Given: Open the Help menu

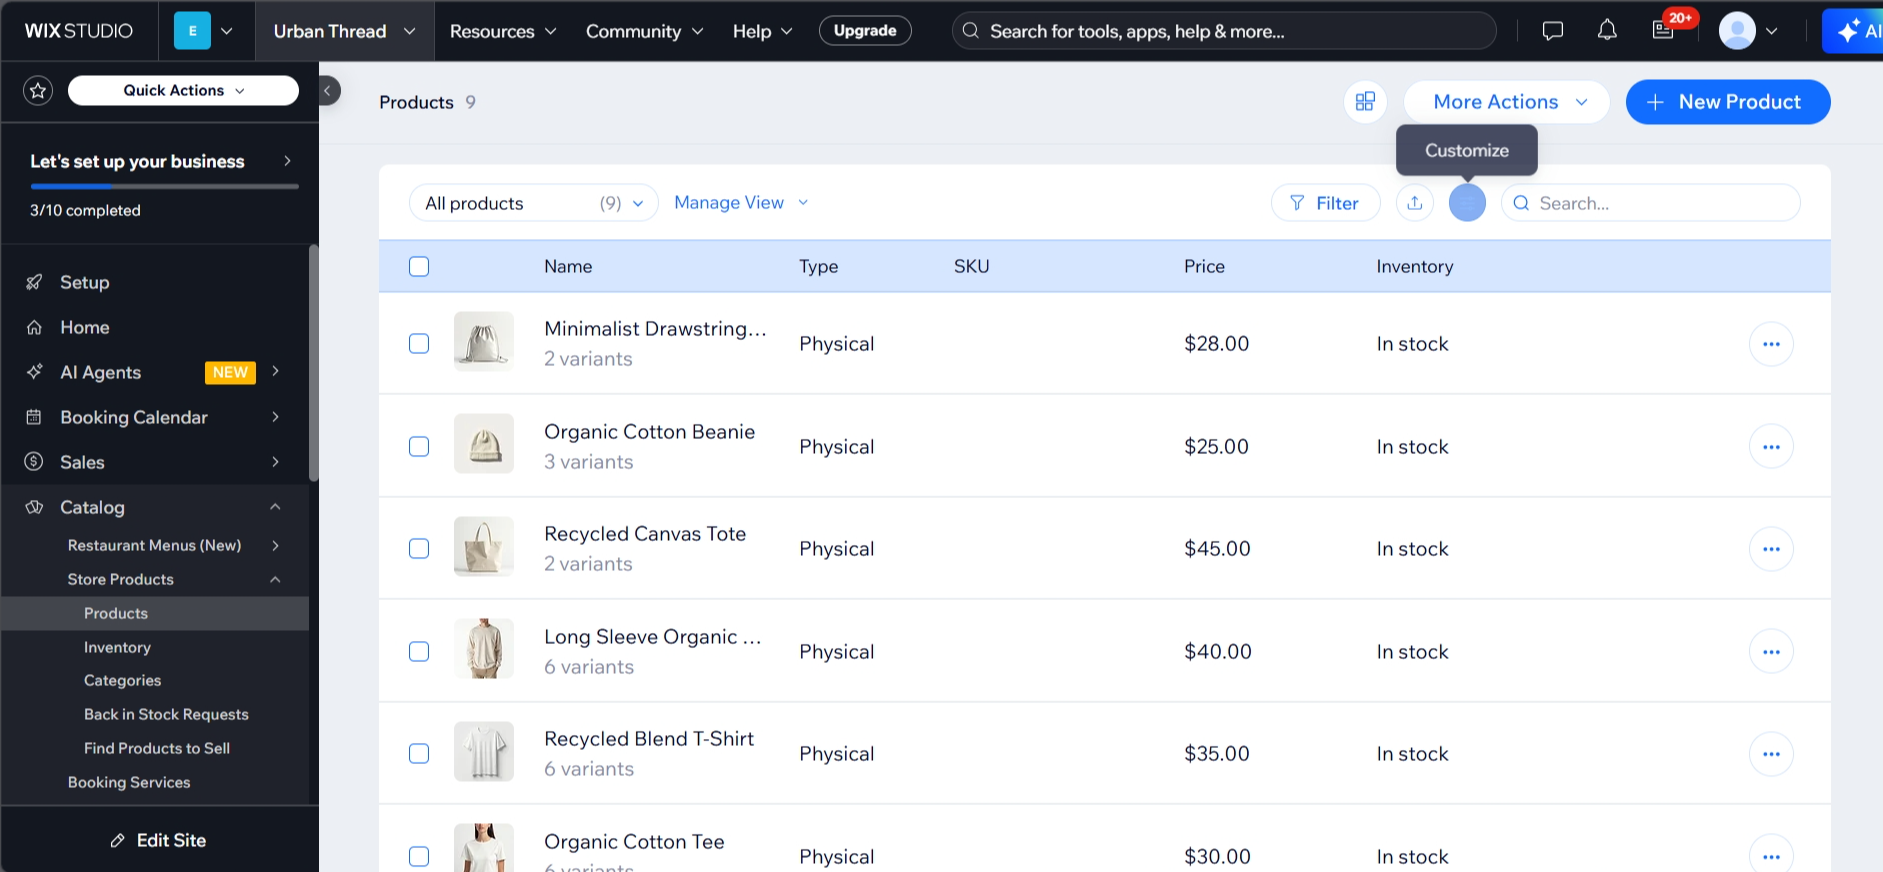Looking at the screenshot, I should (x=762, y=31).
